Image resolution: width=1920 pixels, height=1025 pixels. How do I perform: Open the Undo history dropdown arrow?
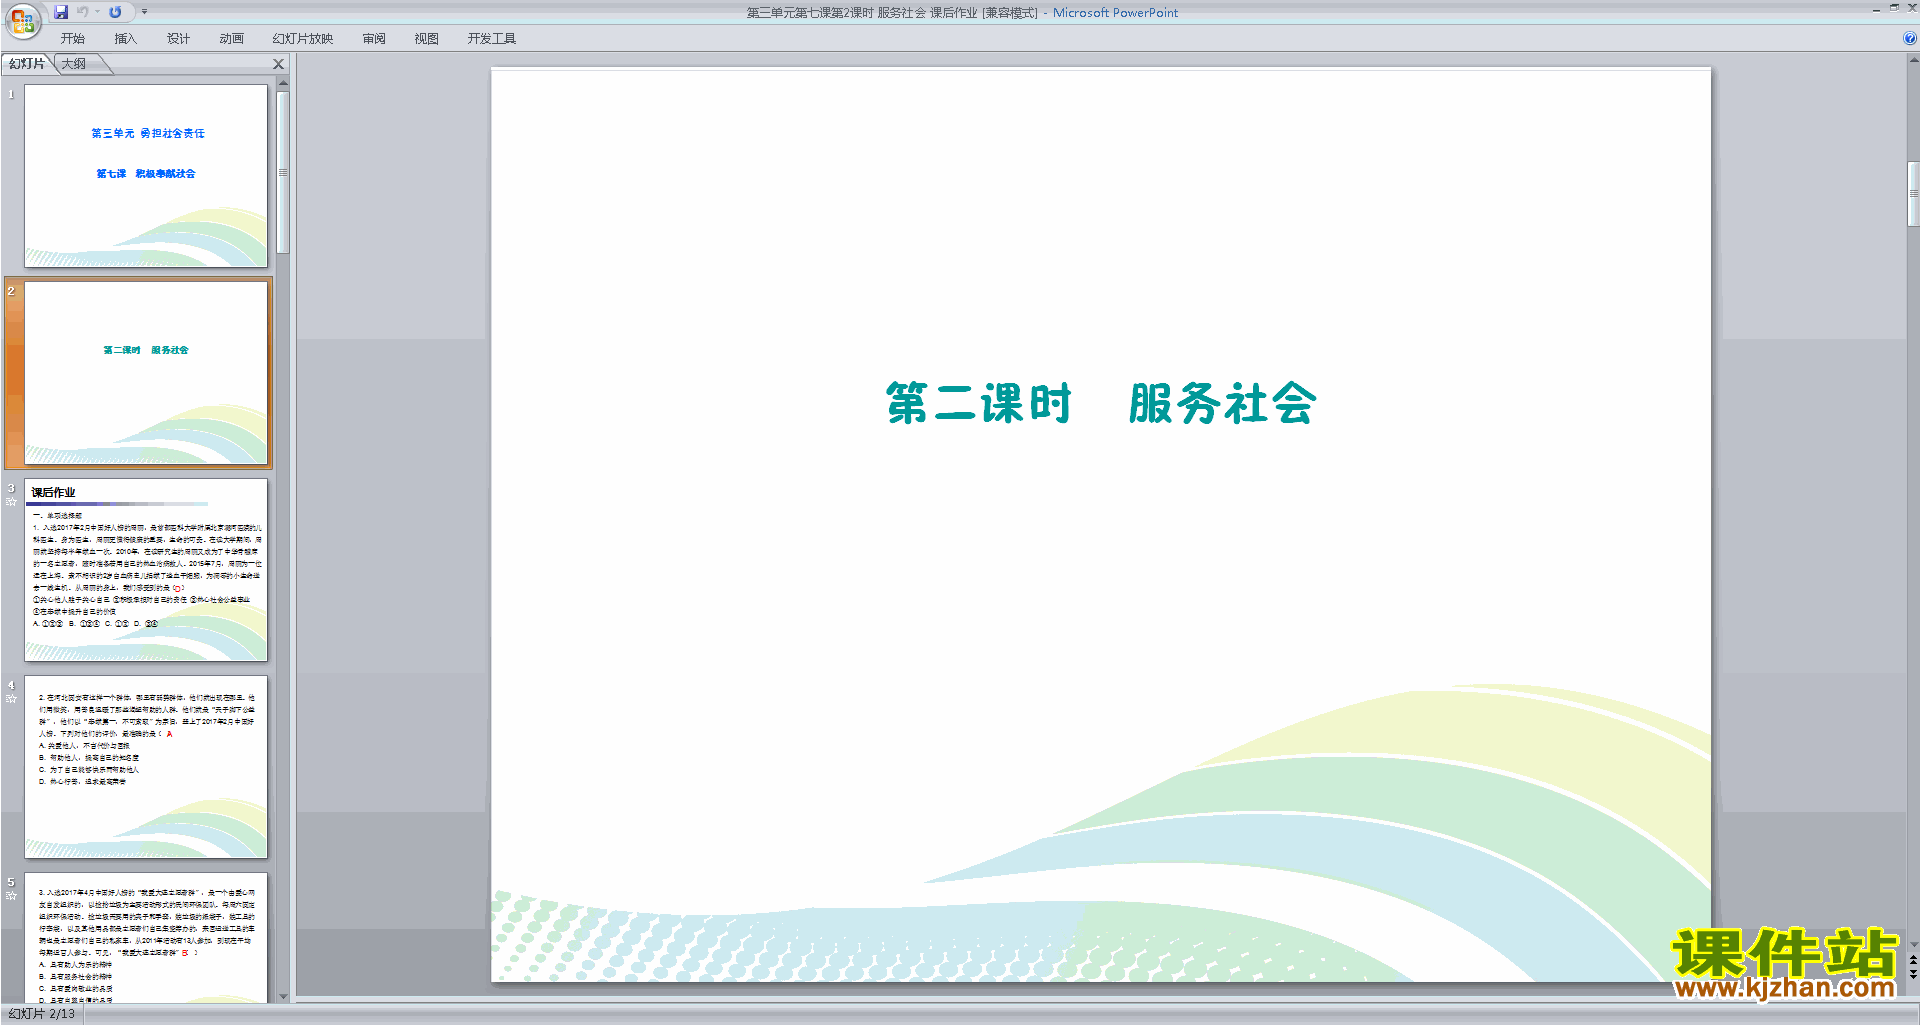(97, 12)
